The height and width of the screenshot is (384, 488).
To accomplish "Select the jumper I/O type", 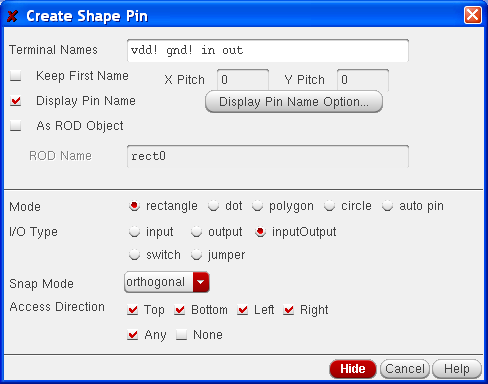I will tap(196, 255).
